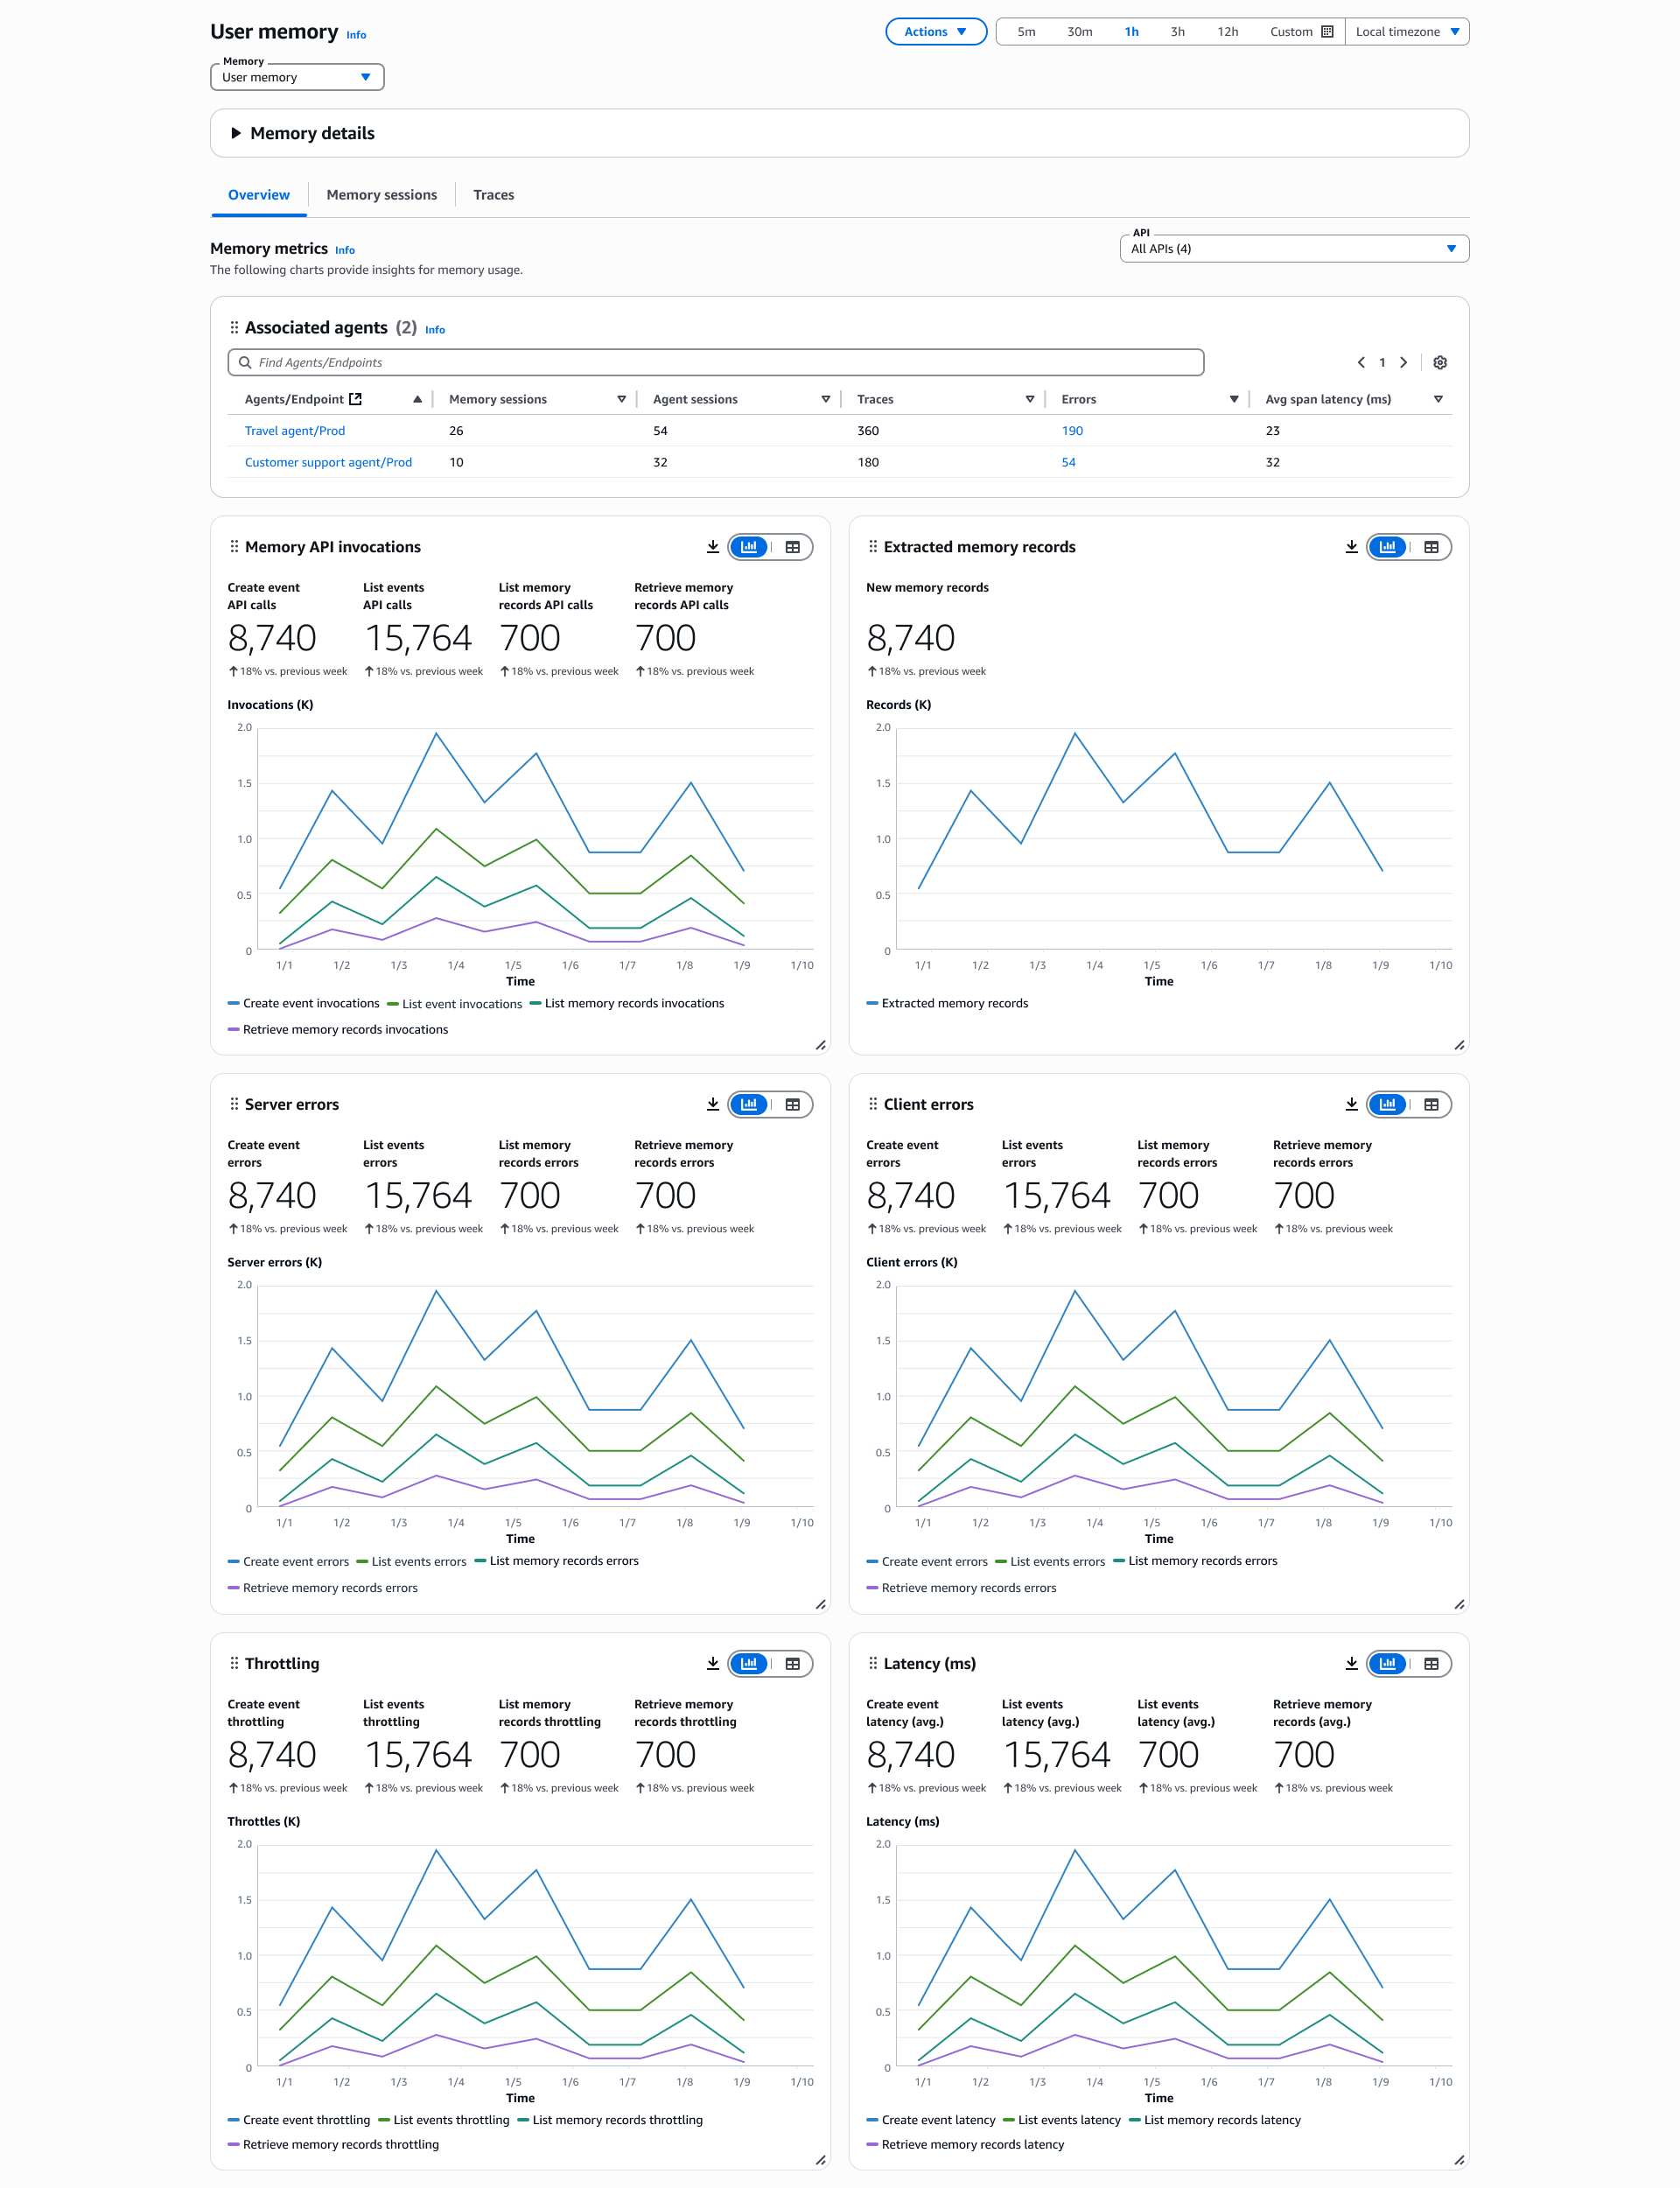Toggle the Create event invocations legend swatch
Viewport: 1680px width, 2188px height.
coord(233,1003)
